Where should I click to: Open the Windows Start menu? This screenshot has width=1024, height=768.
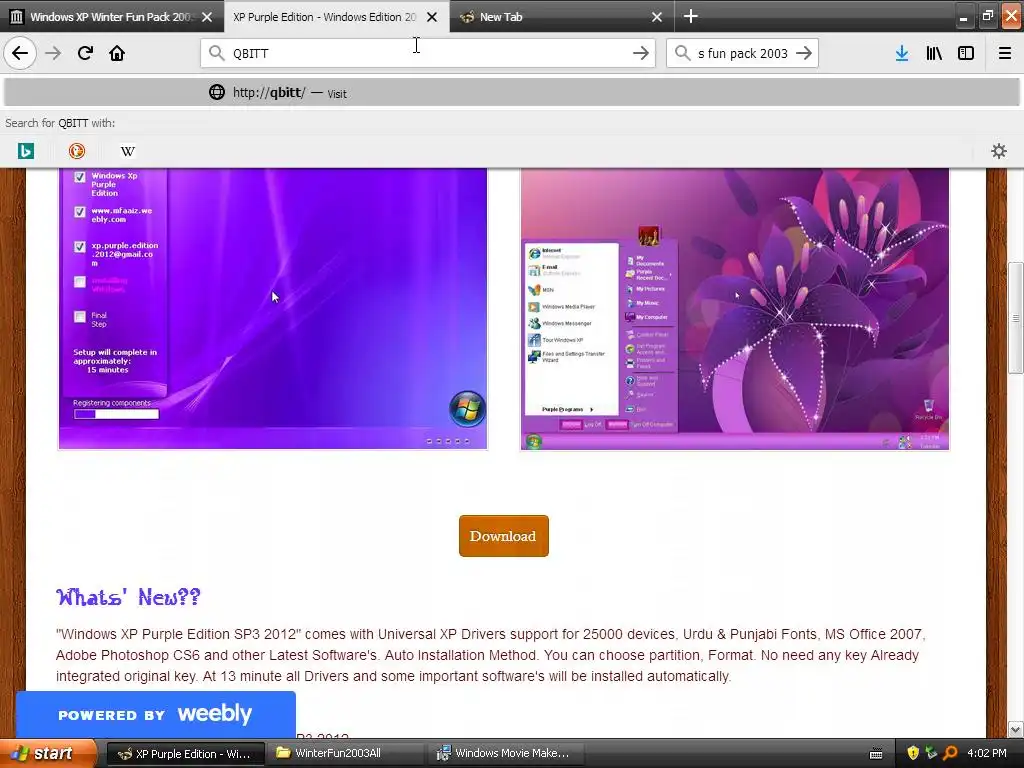pyautogui.click(x=48, y=753)
